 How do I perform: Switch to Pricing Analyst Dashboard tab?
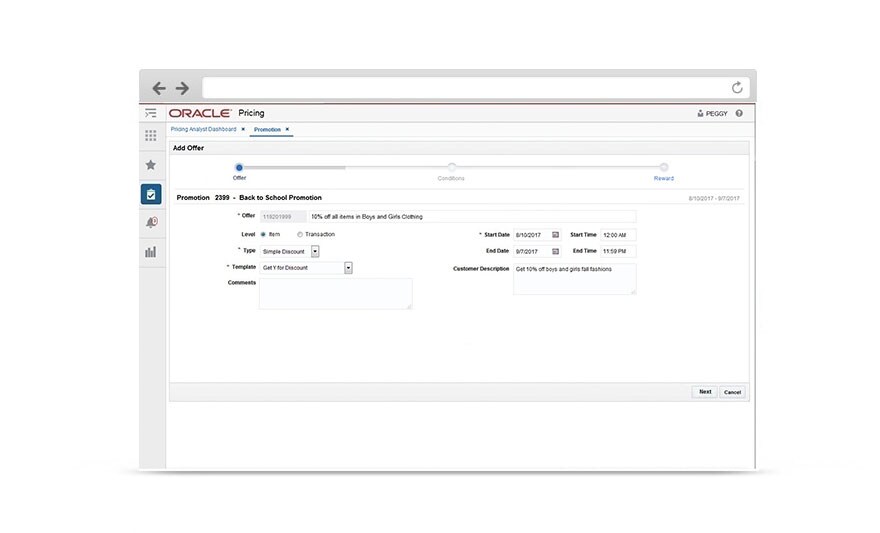point(203,129)
